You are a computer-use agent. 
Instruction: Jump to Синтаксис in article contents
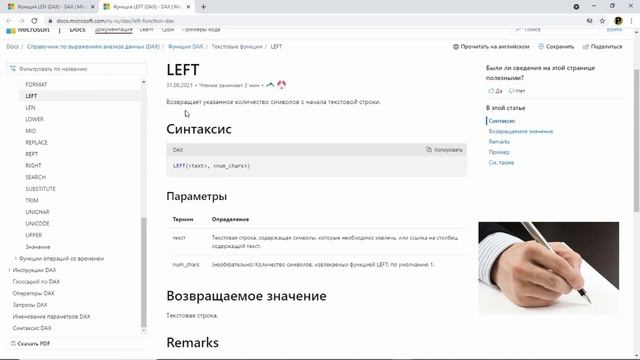pos(502,121)
